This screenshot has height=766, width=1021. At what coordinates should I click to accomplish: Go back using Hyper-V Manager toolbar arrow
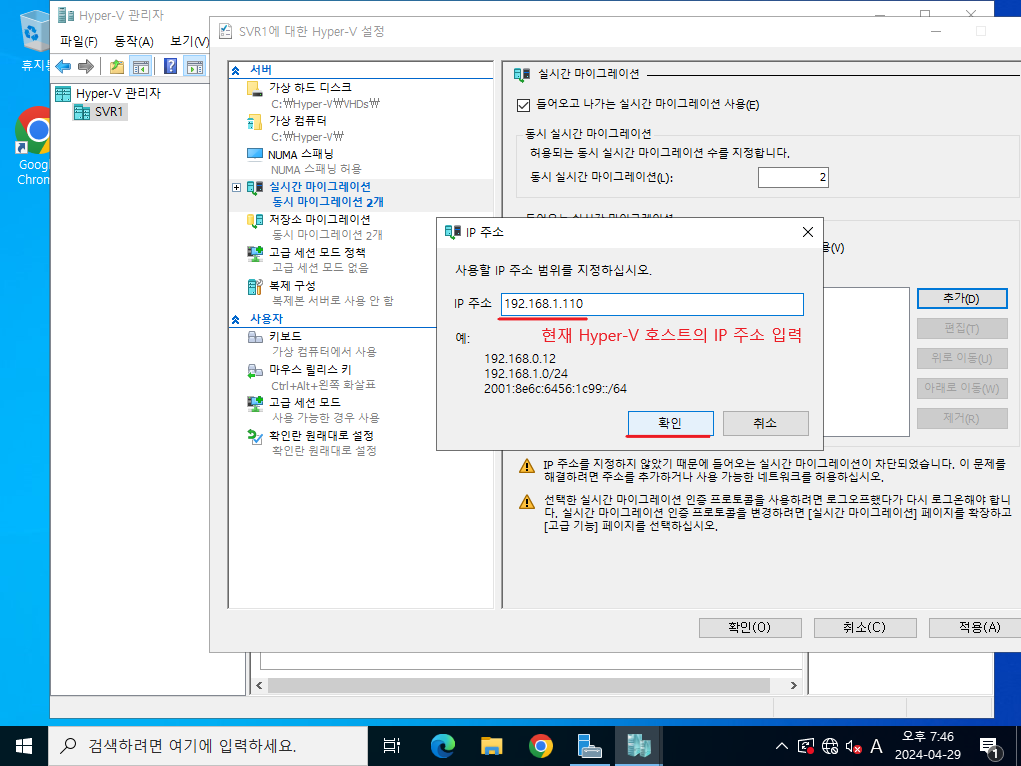tap(63, 66)
